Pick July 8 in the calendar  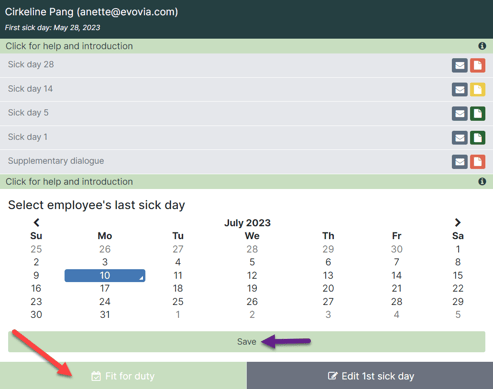pos(458,262)
